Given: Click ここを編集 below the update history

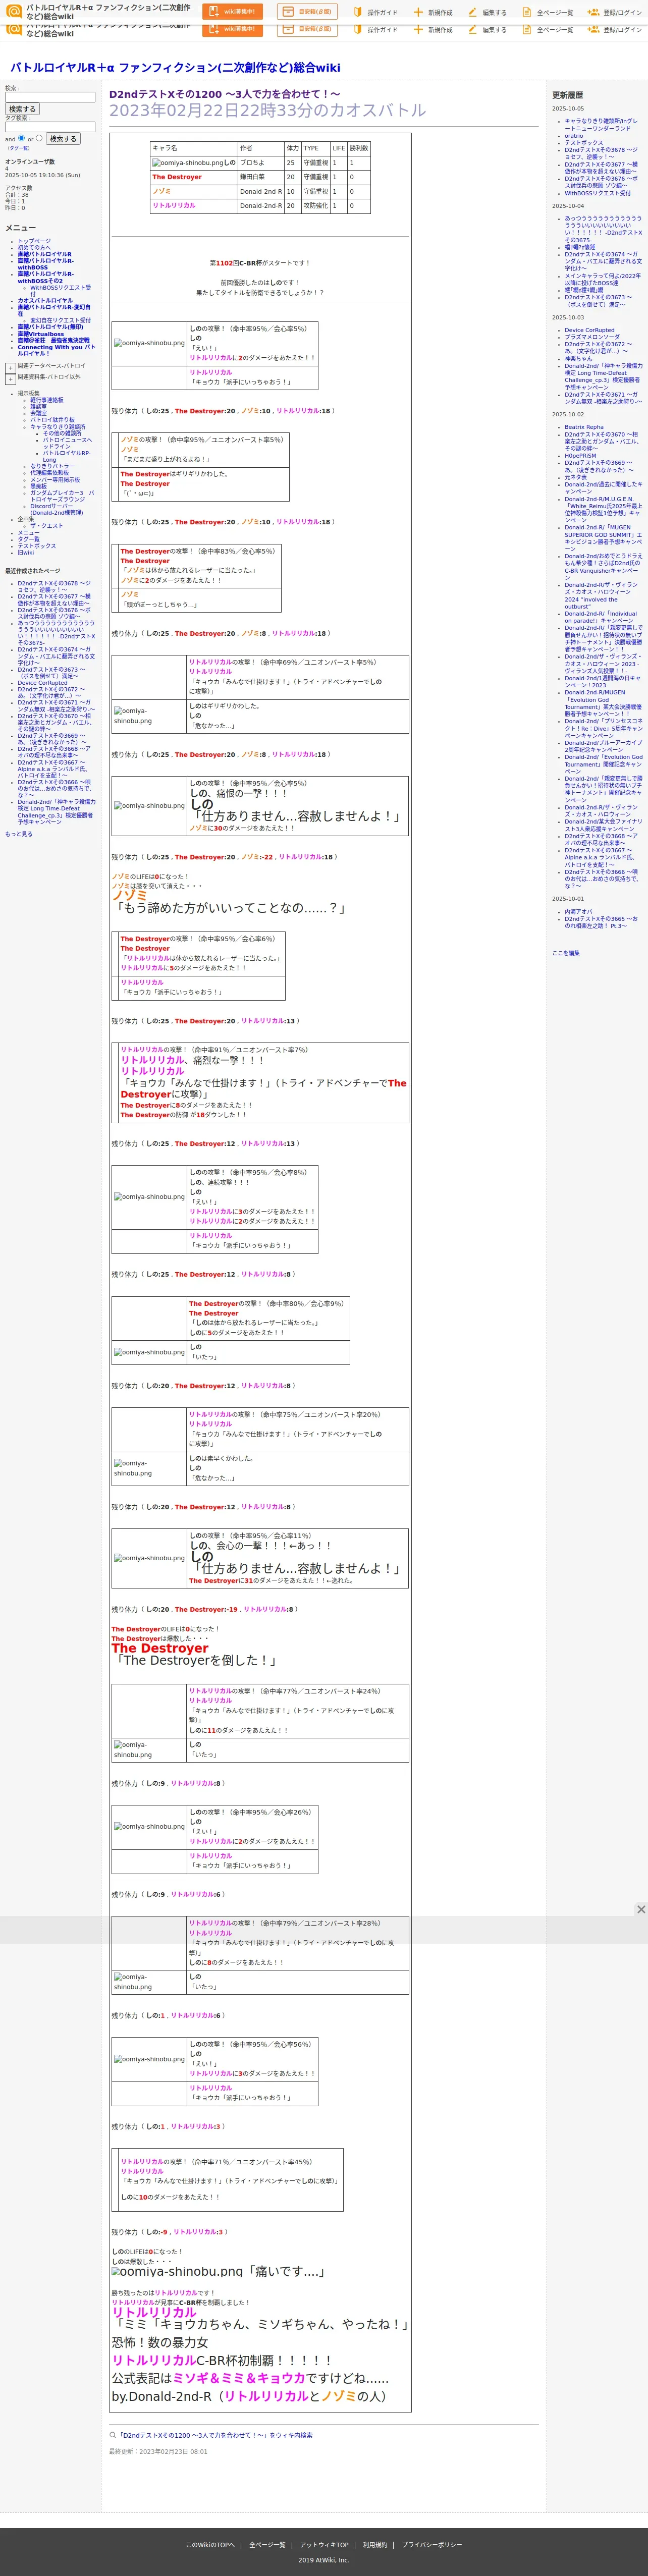Looking at the screenshot, I should click(566, 953).
